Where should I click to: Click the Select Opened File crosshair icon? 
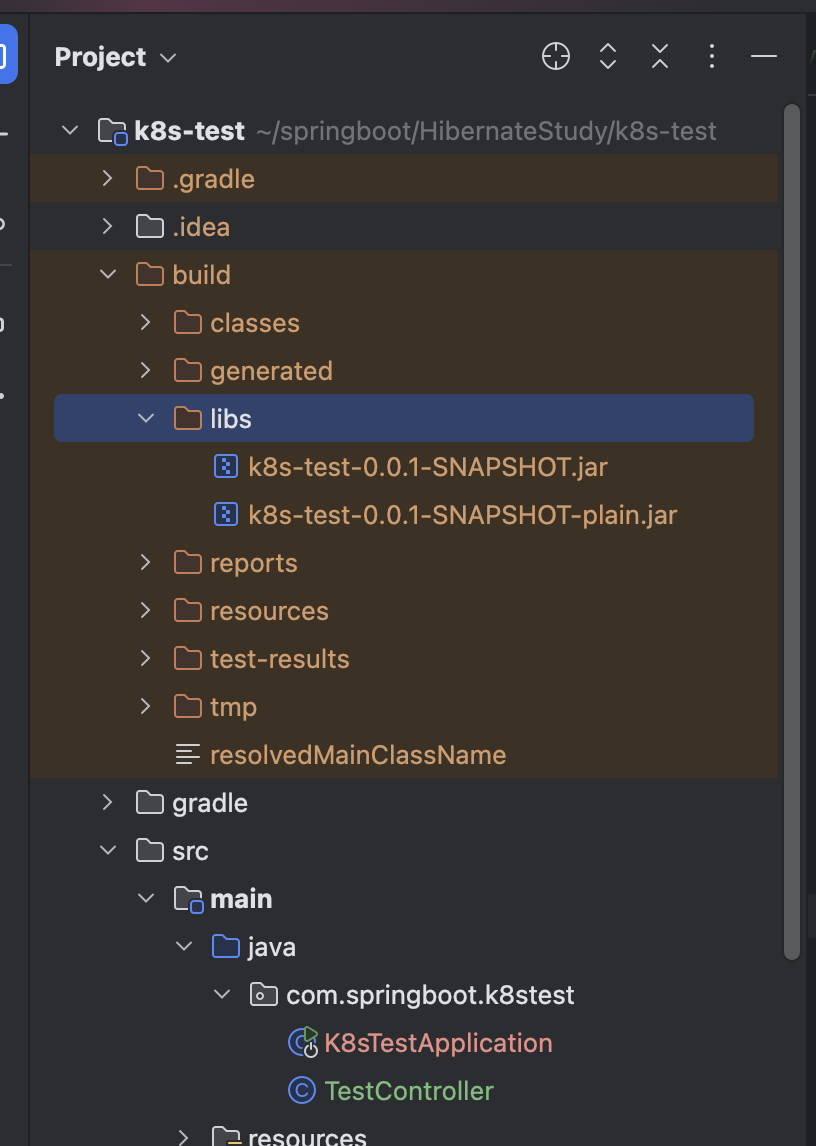[556, 57]
